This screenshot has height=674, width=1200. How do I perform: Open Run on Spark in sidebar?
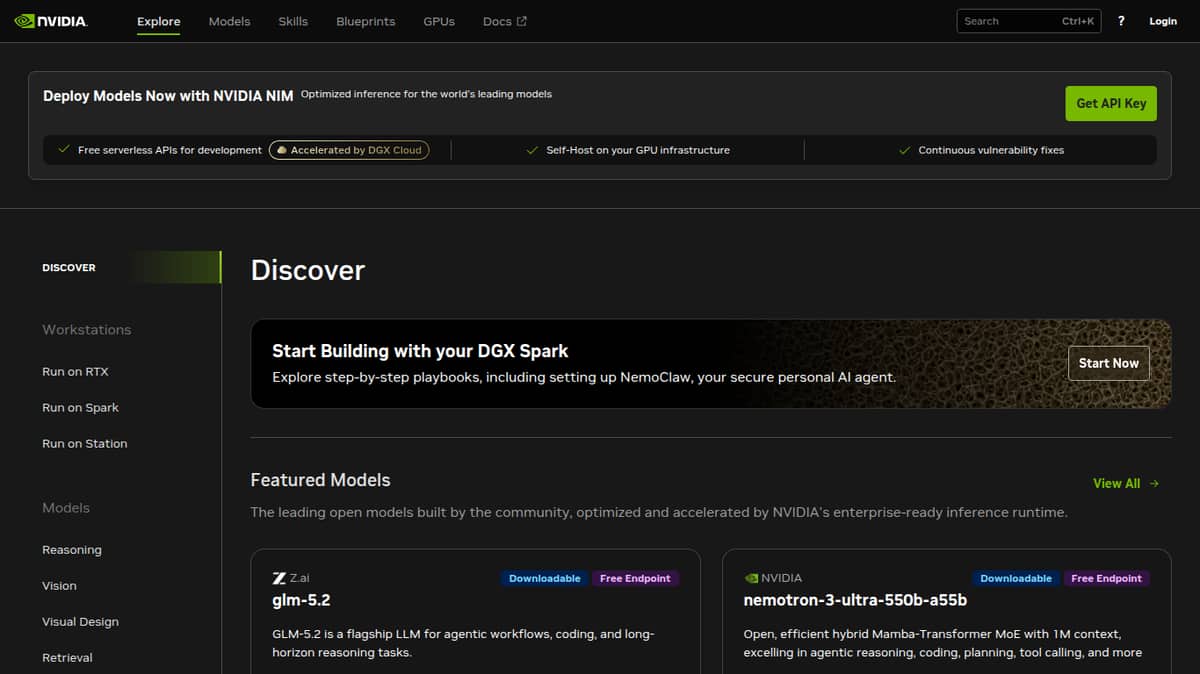(80, 408)
